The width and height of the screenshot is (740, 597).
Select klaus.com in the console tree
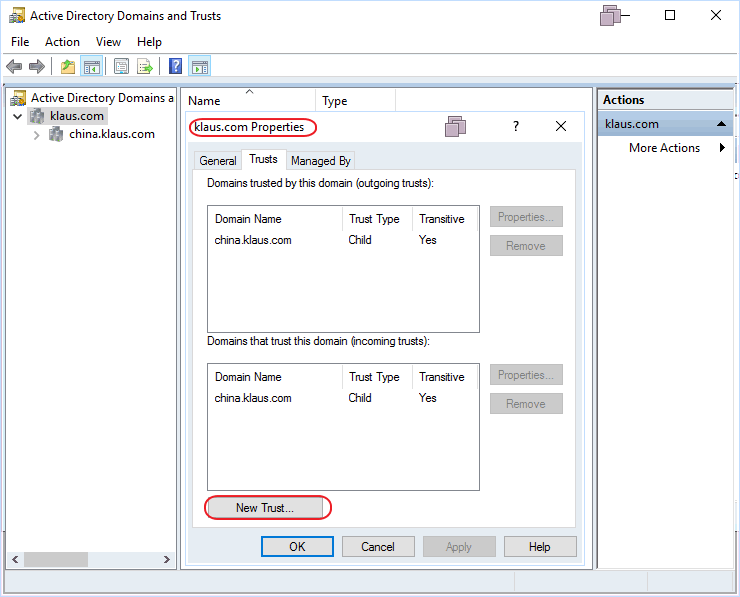77,116
